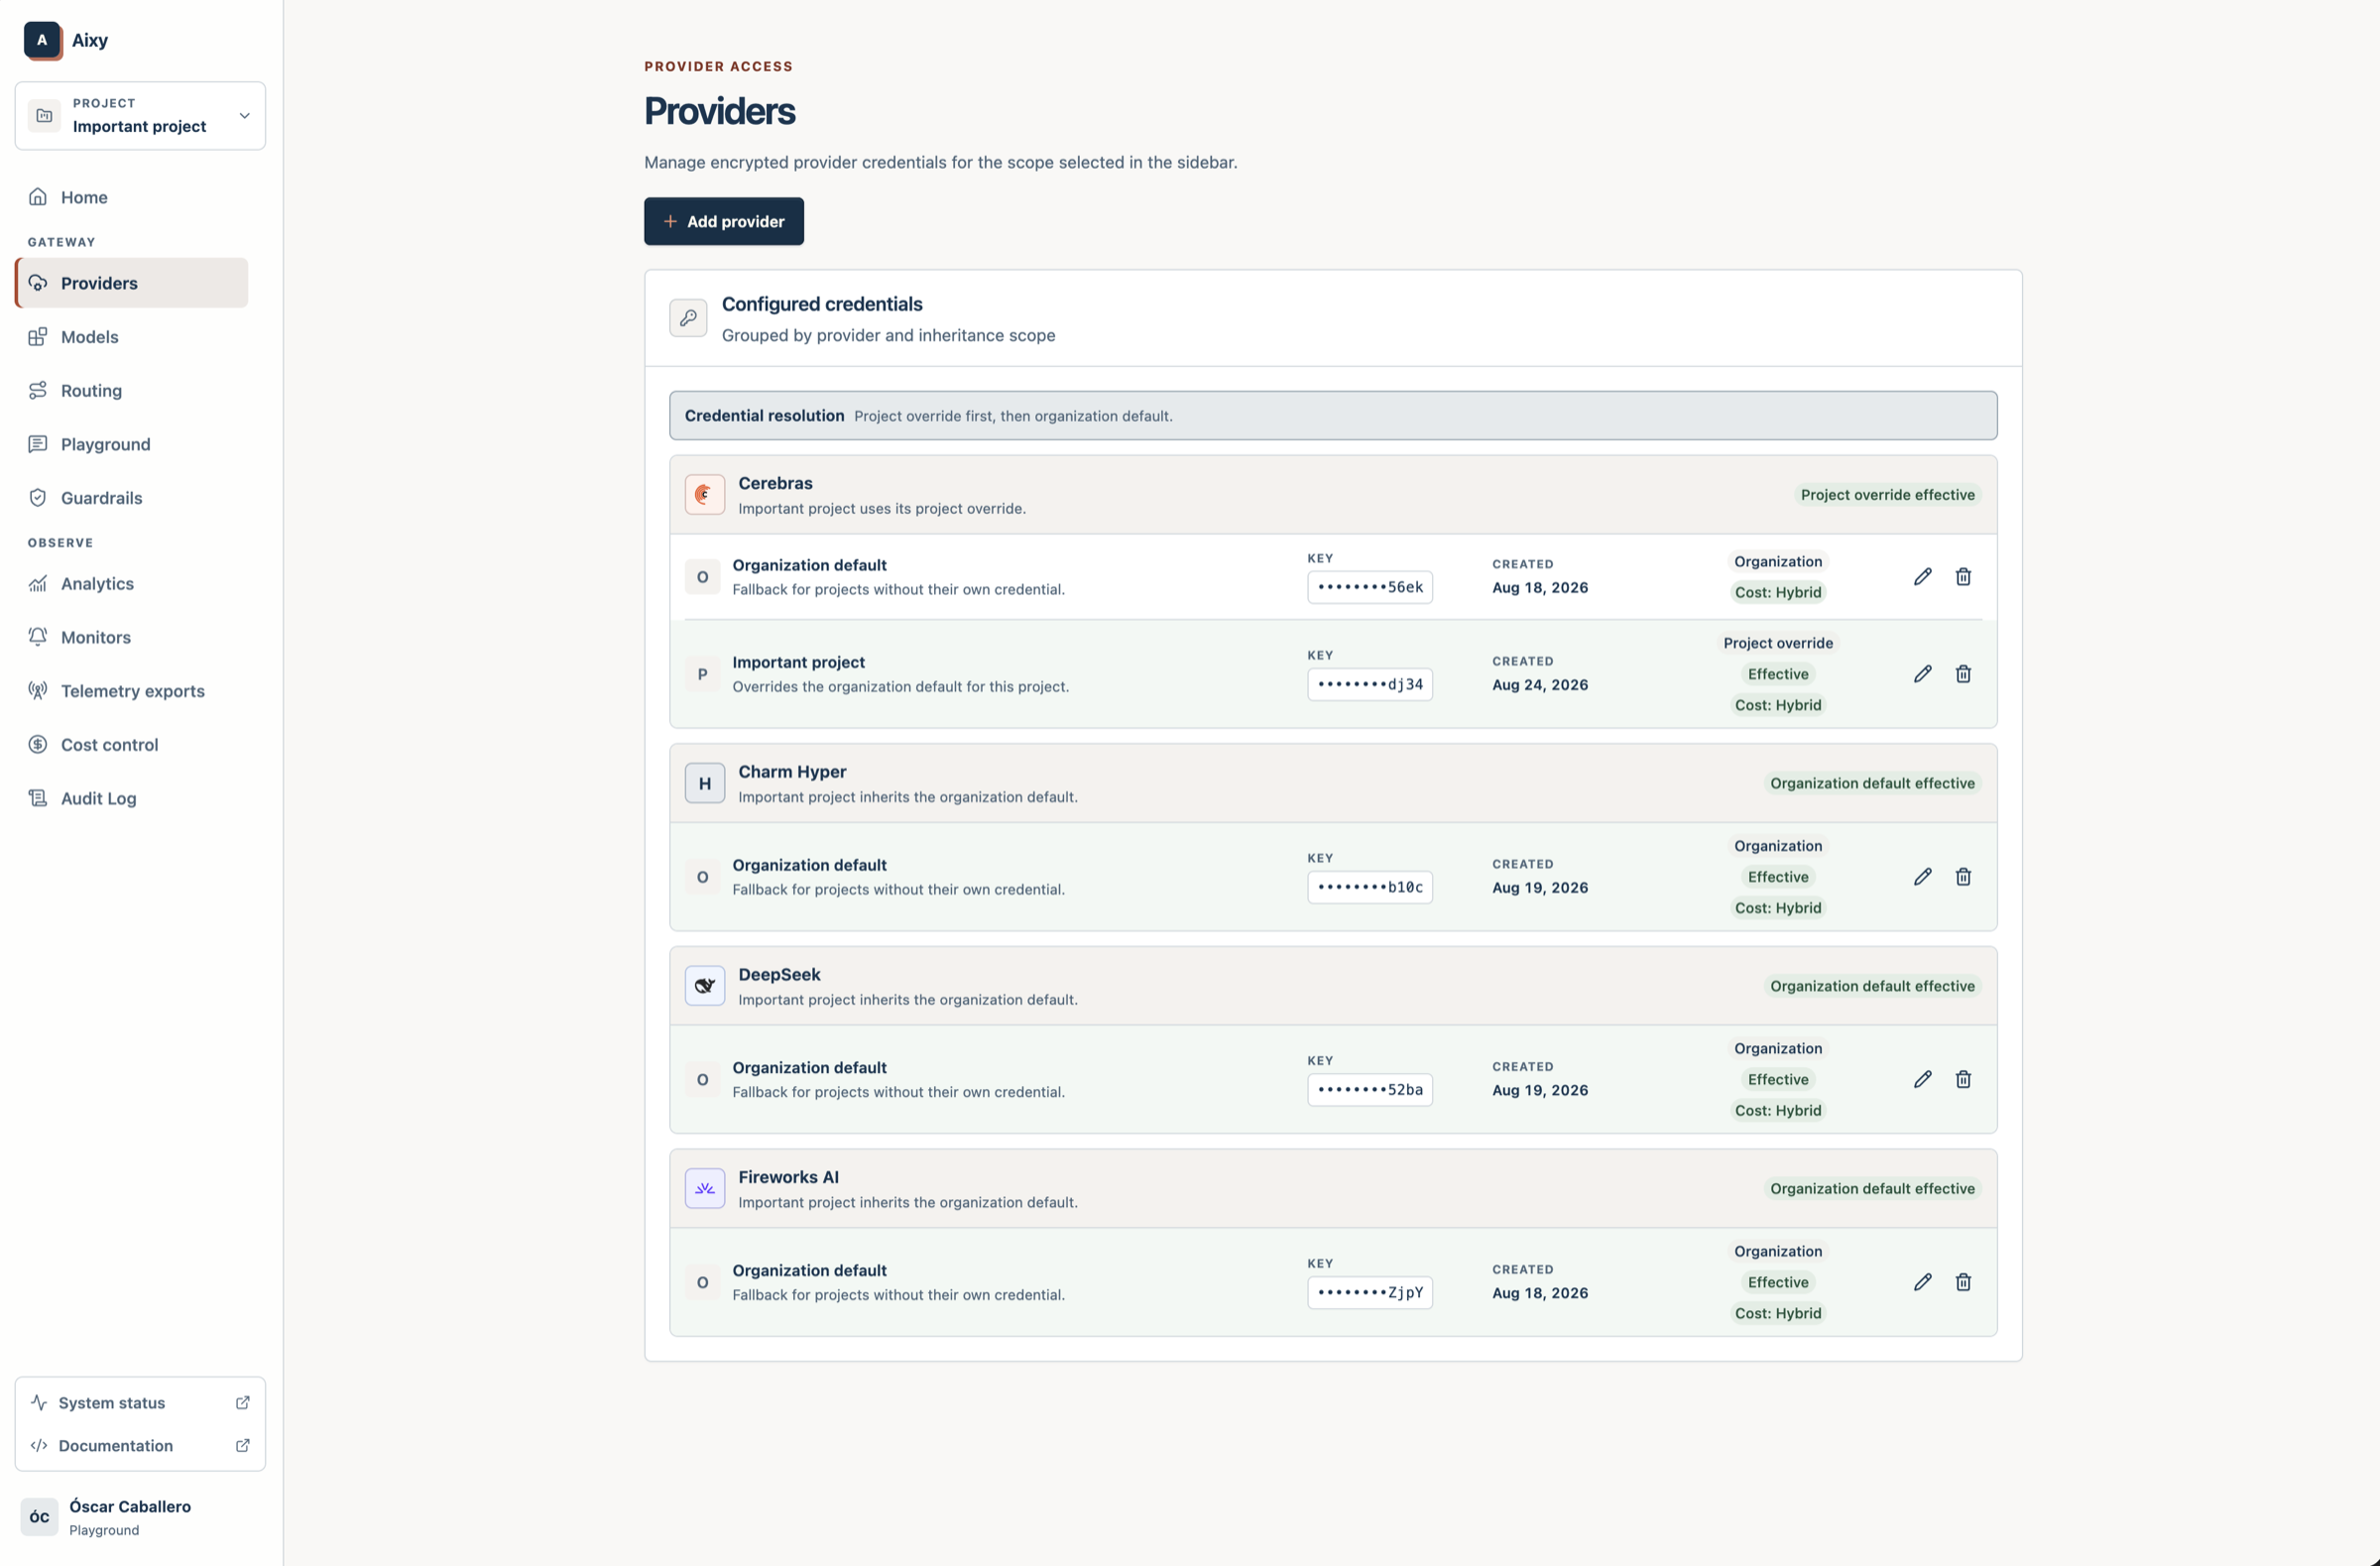Click the masked key ending 52ba

point(1370,1090)
